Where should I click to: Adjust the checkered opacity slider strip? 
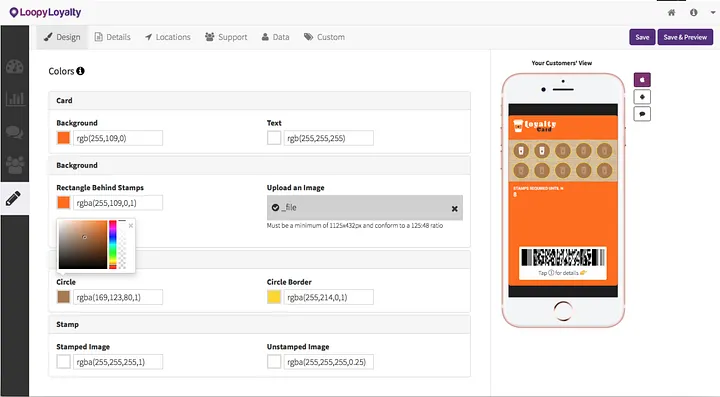[122, 245]
